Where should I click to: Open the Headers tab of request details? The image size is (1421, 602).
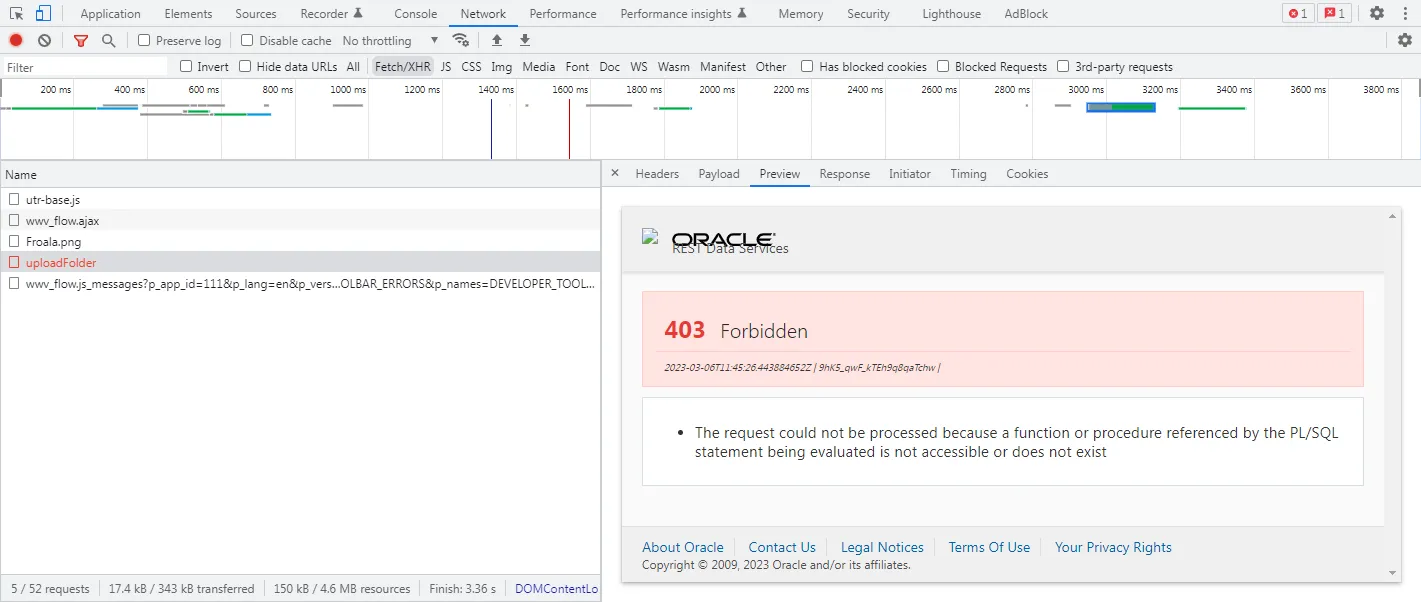point(657,174)
